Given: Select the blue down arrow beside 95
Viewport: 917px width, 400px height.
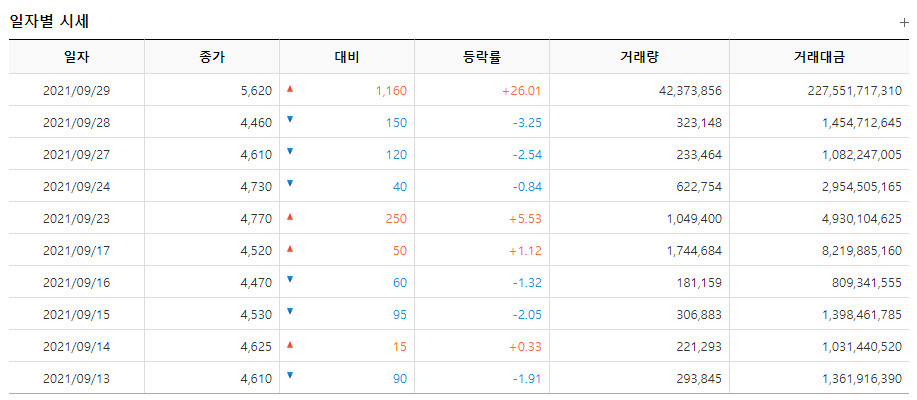Looking at the screenshot, I should [289, 311].
